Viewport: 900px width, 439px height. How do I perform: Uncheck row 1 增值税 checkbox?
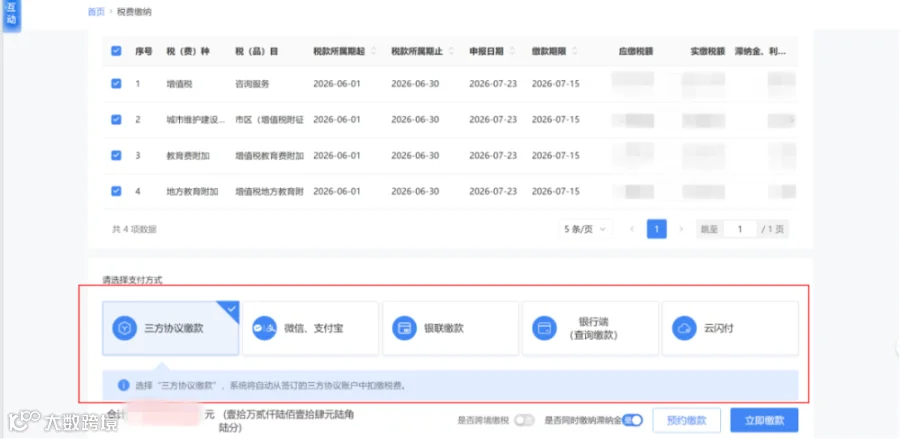point(116,84)
